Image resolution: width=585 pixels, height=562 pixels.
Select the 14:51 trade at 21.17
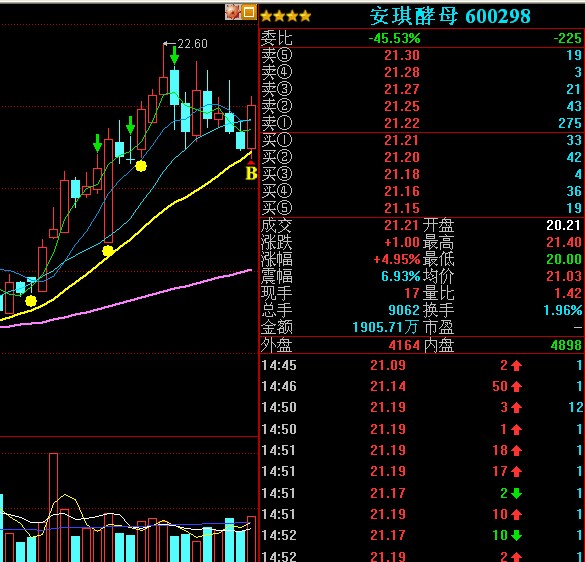[421, 493]
